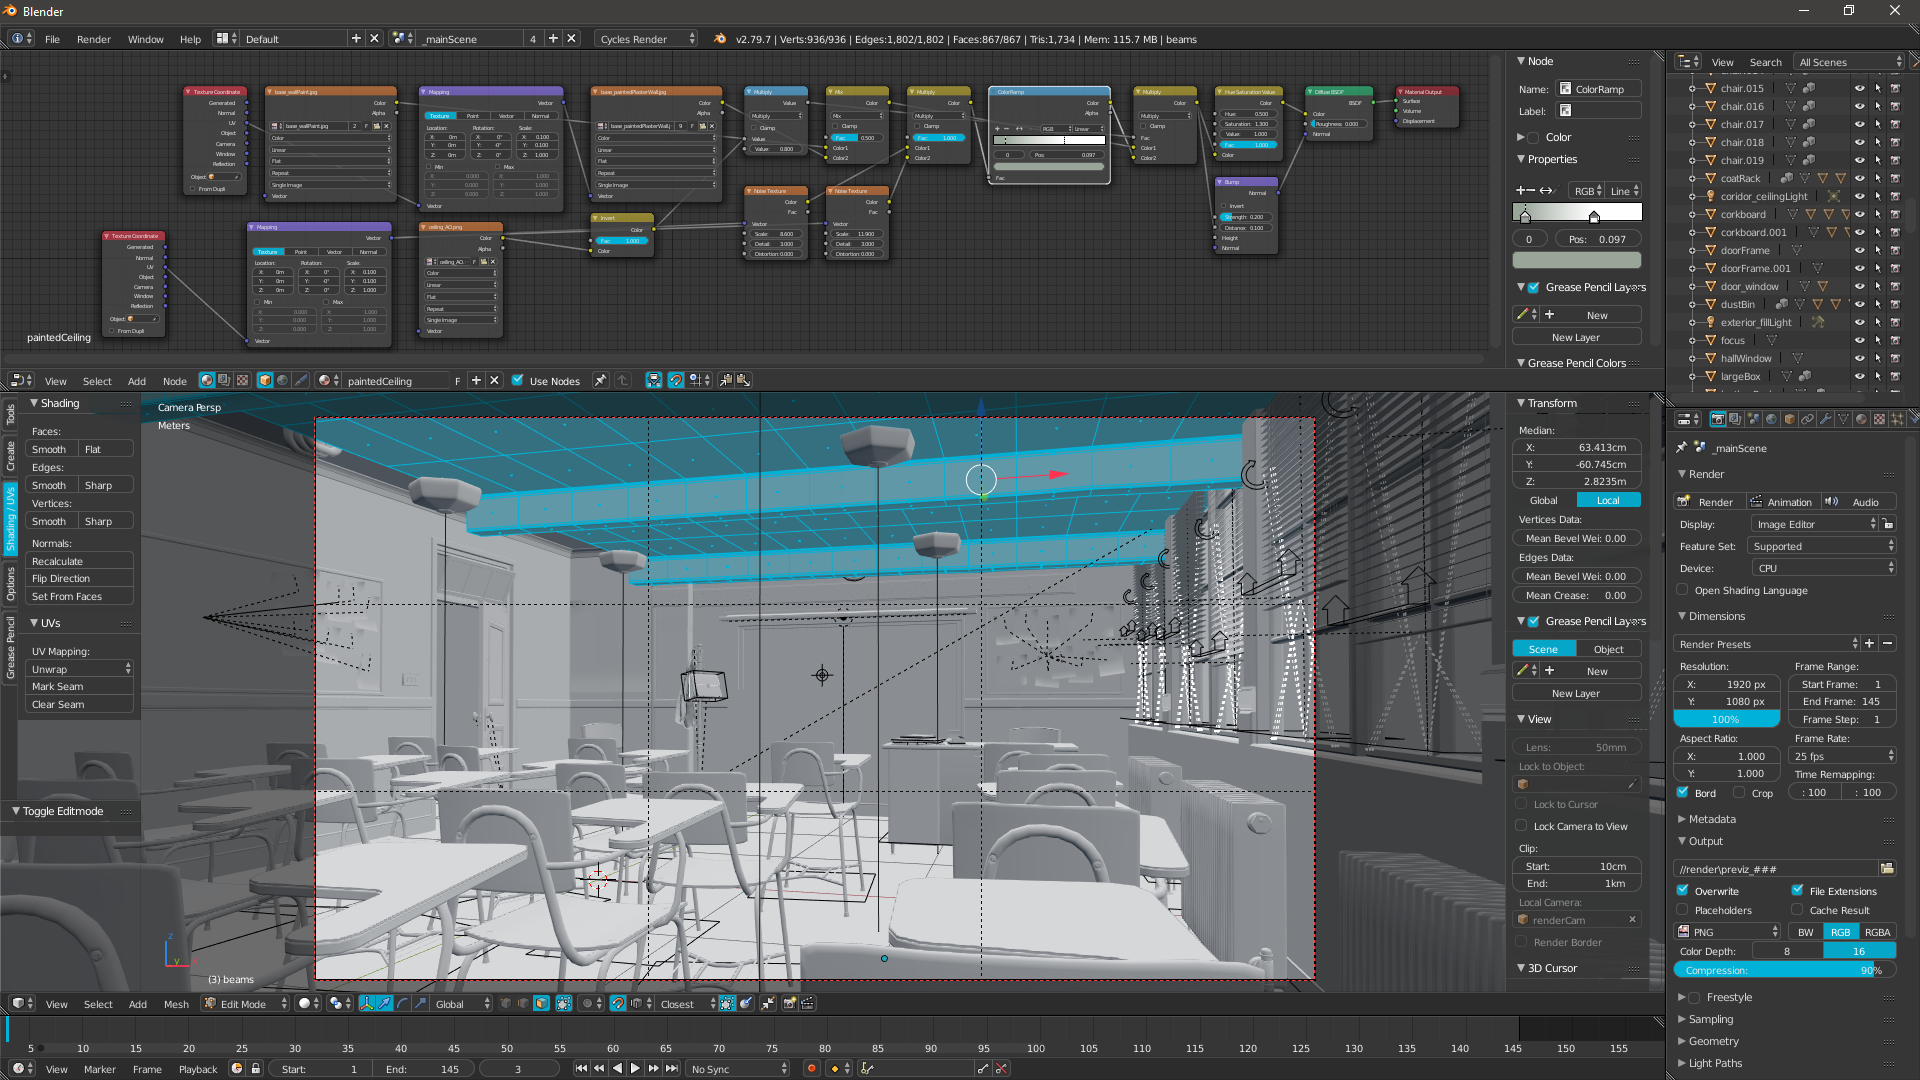Click the browse output folder icon

[1887, 868]
